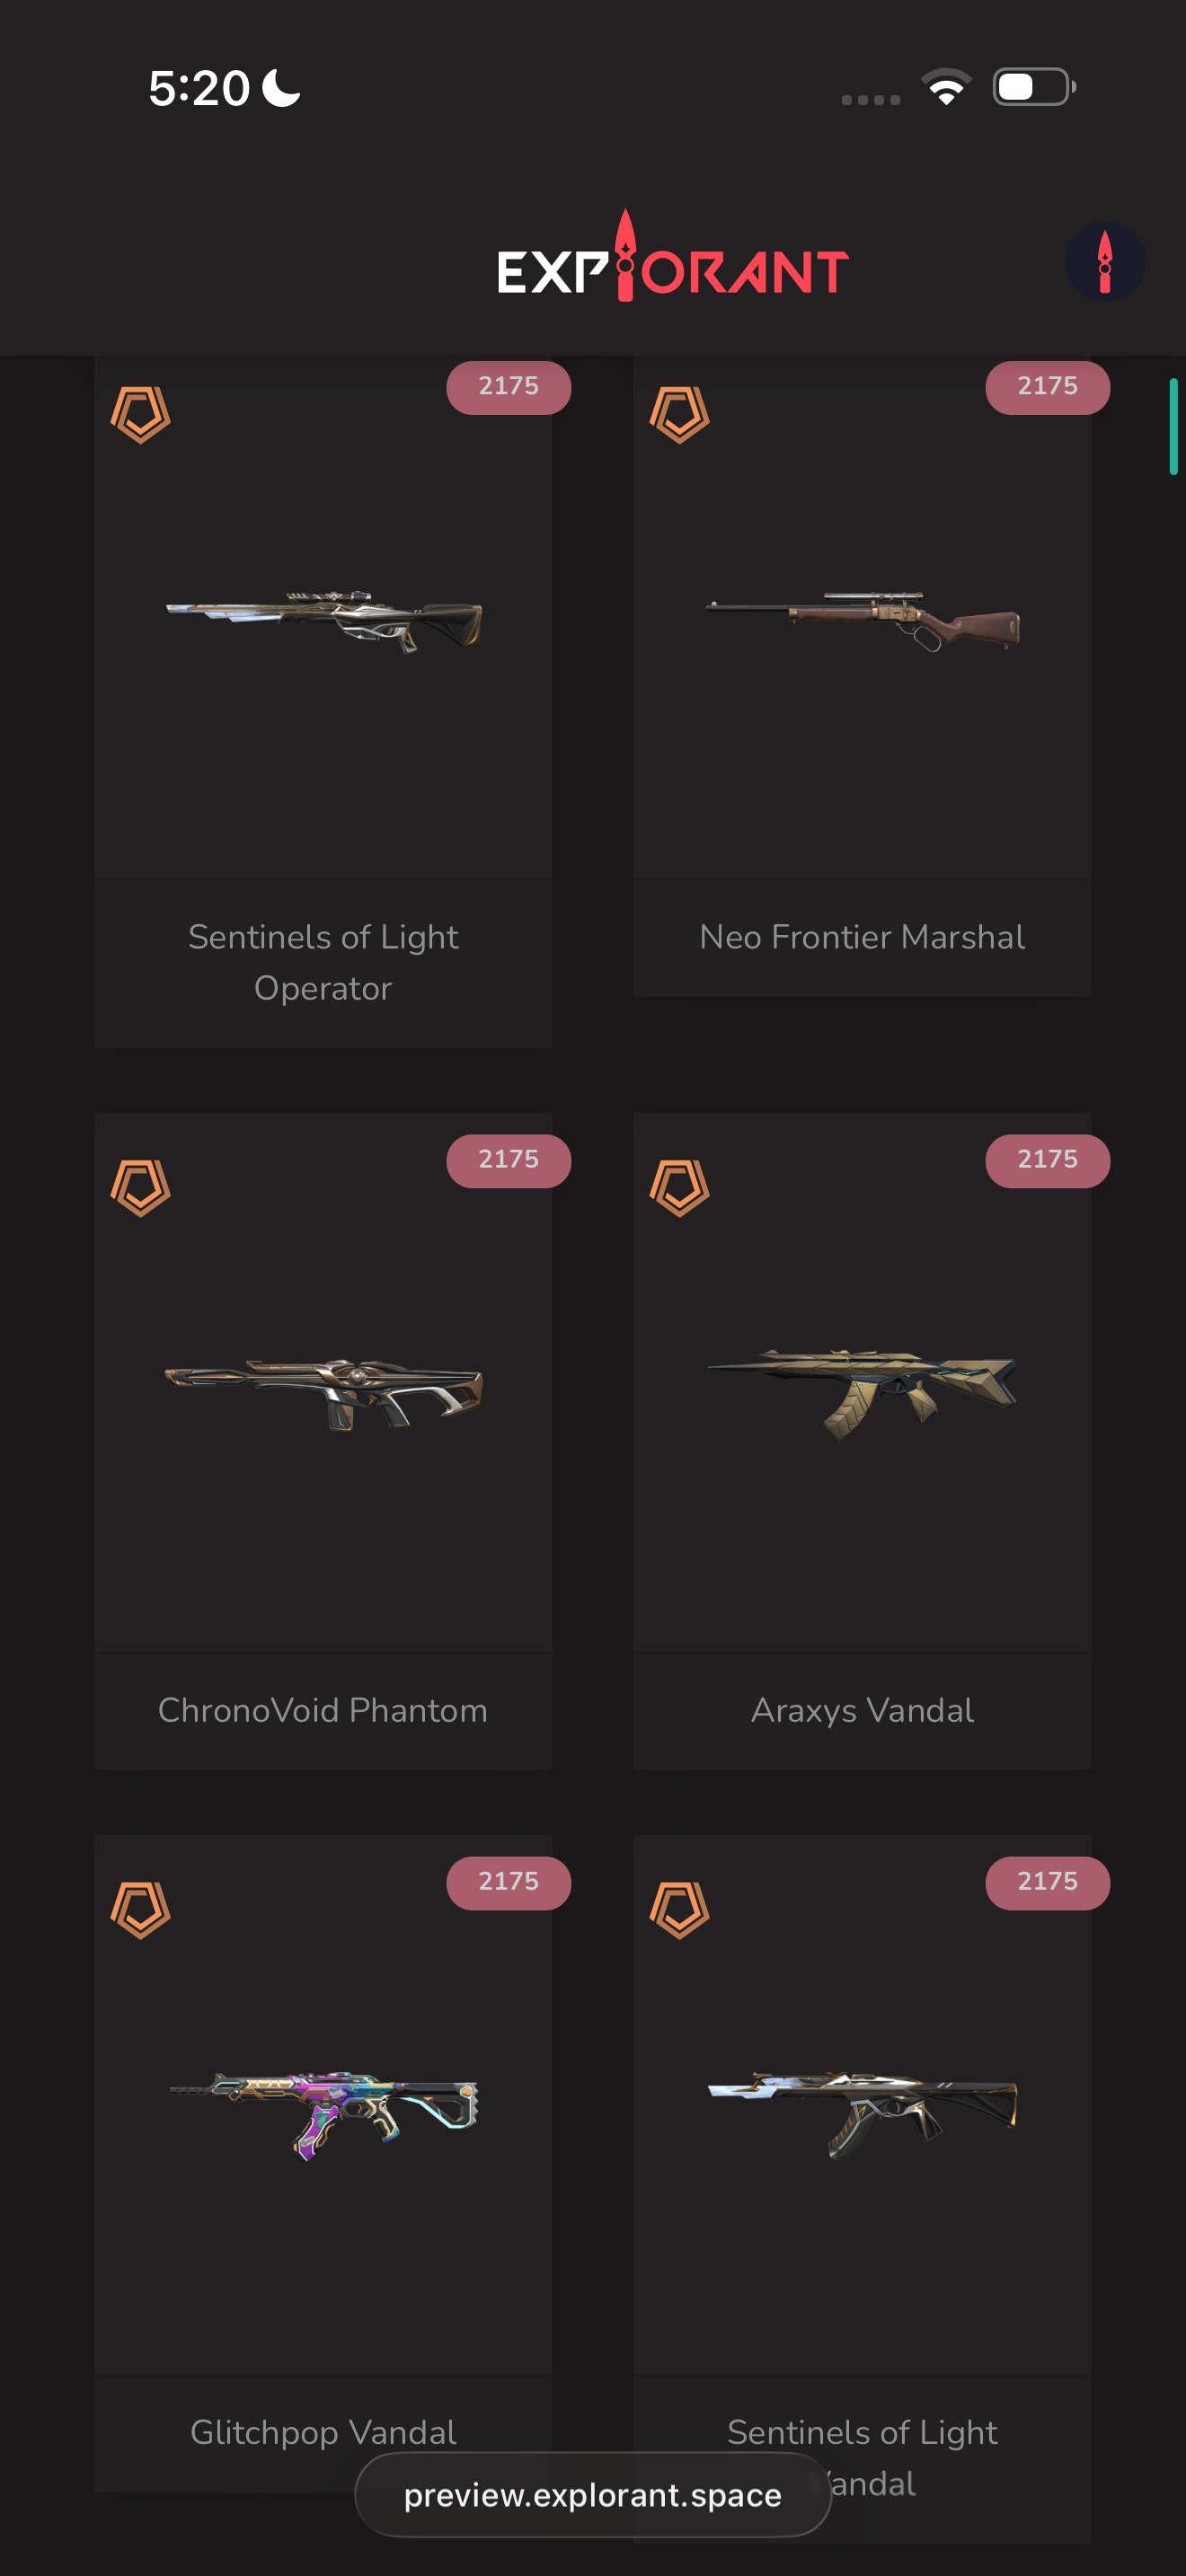Click the tier icon on Sentinels of Light Operator
This screenshot has width=1186, height=2576.
(140, 415)
